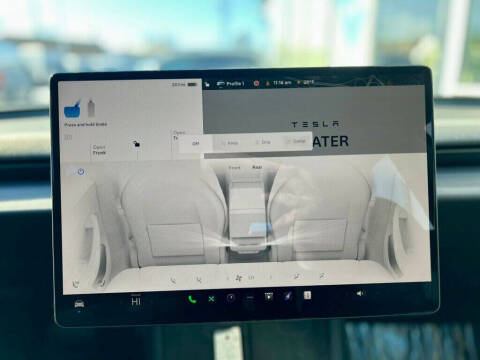The image size is (480, 360).
Task: Tap Open Frunk button
Action: pos(99,150)
